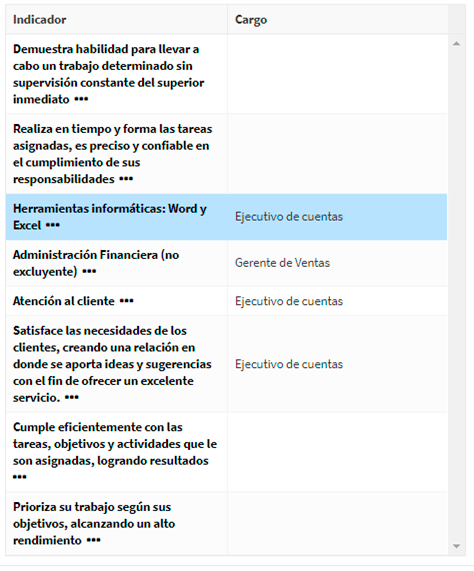Click the scrollbar up arrow
The image size is (474, 571).
(456, 44)
